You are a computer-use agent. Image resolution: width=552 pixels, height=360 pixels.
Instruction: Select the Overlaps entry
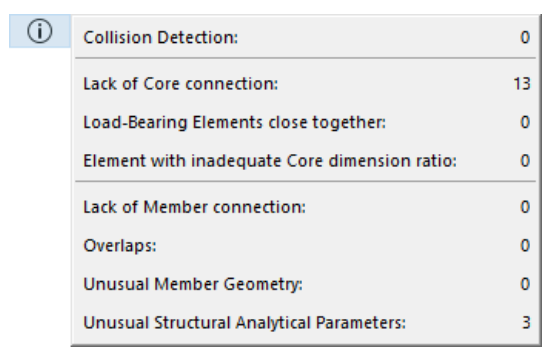(x=306, y=245)
